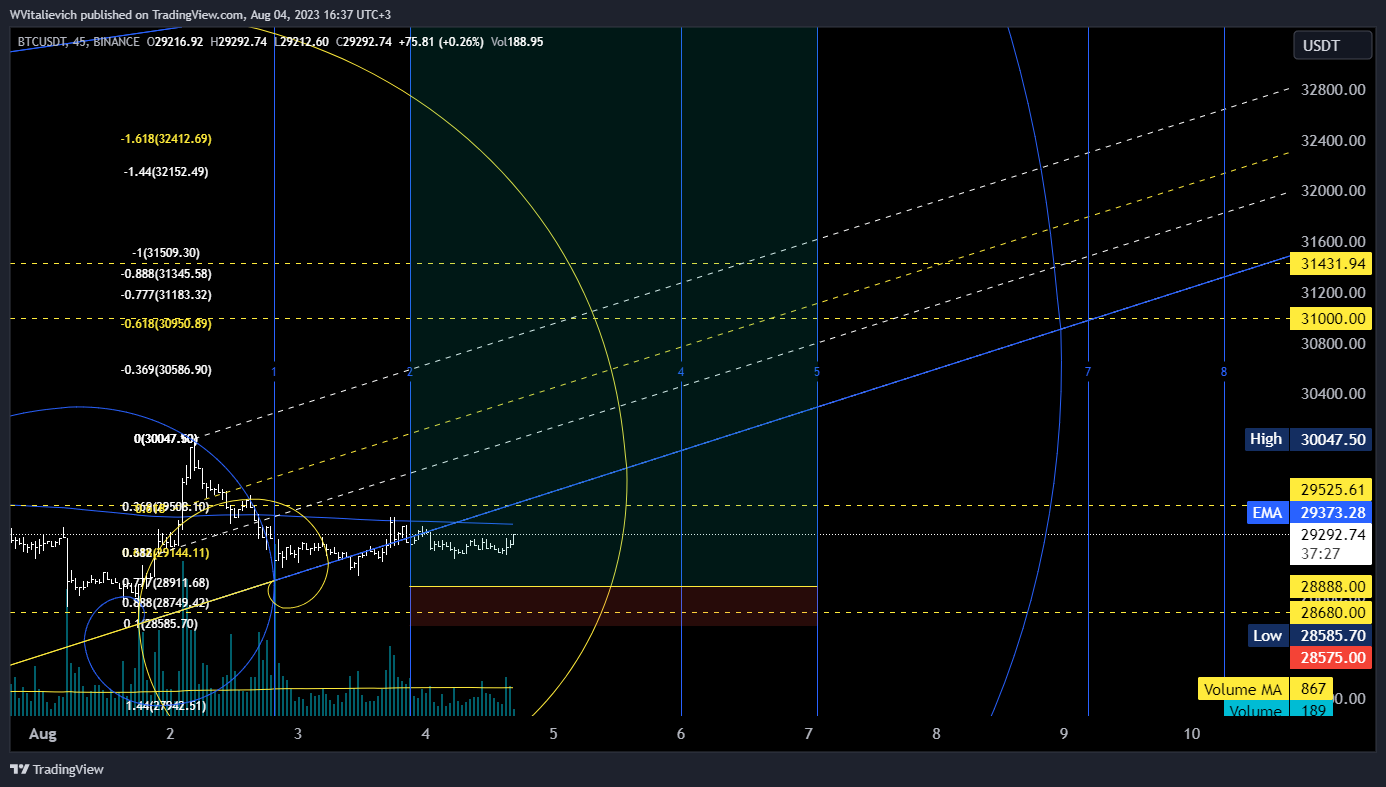Select the 0.777(28911.68) Fibonacci label
The width and height of the screenshot is (1386, 787).
[x=166, y=583]
